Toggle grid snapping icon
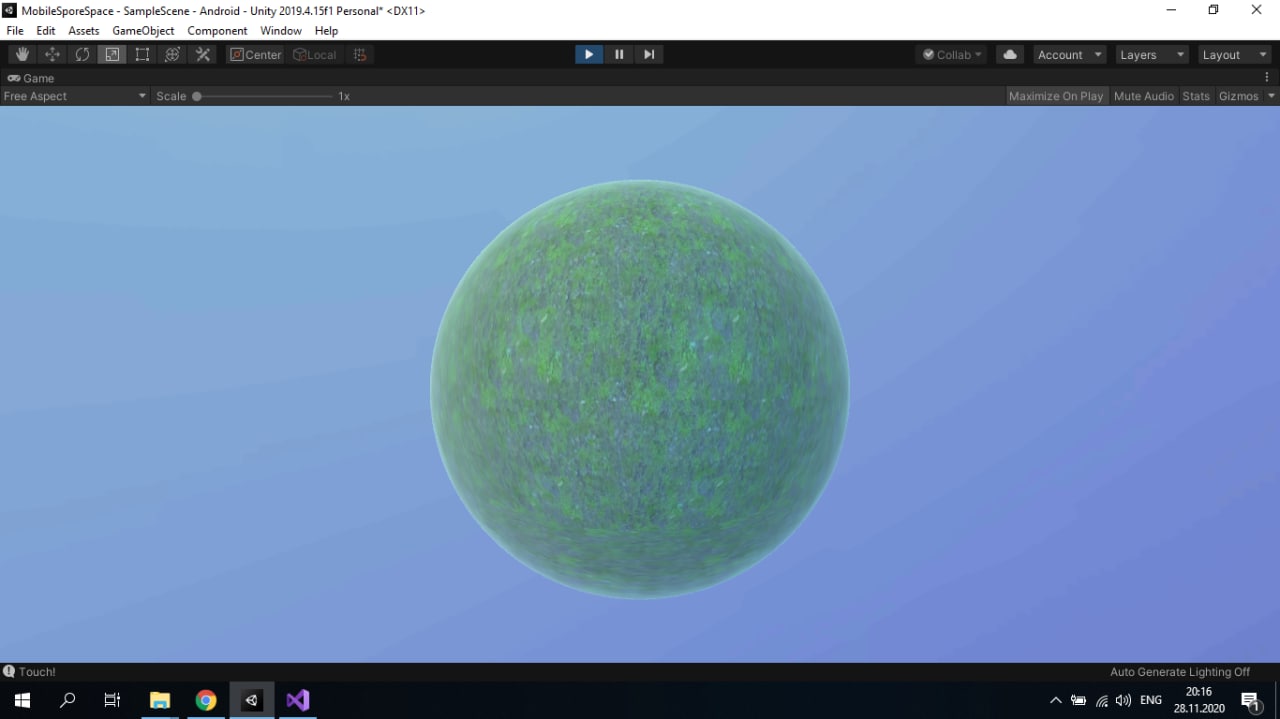 tap(360, 55)
